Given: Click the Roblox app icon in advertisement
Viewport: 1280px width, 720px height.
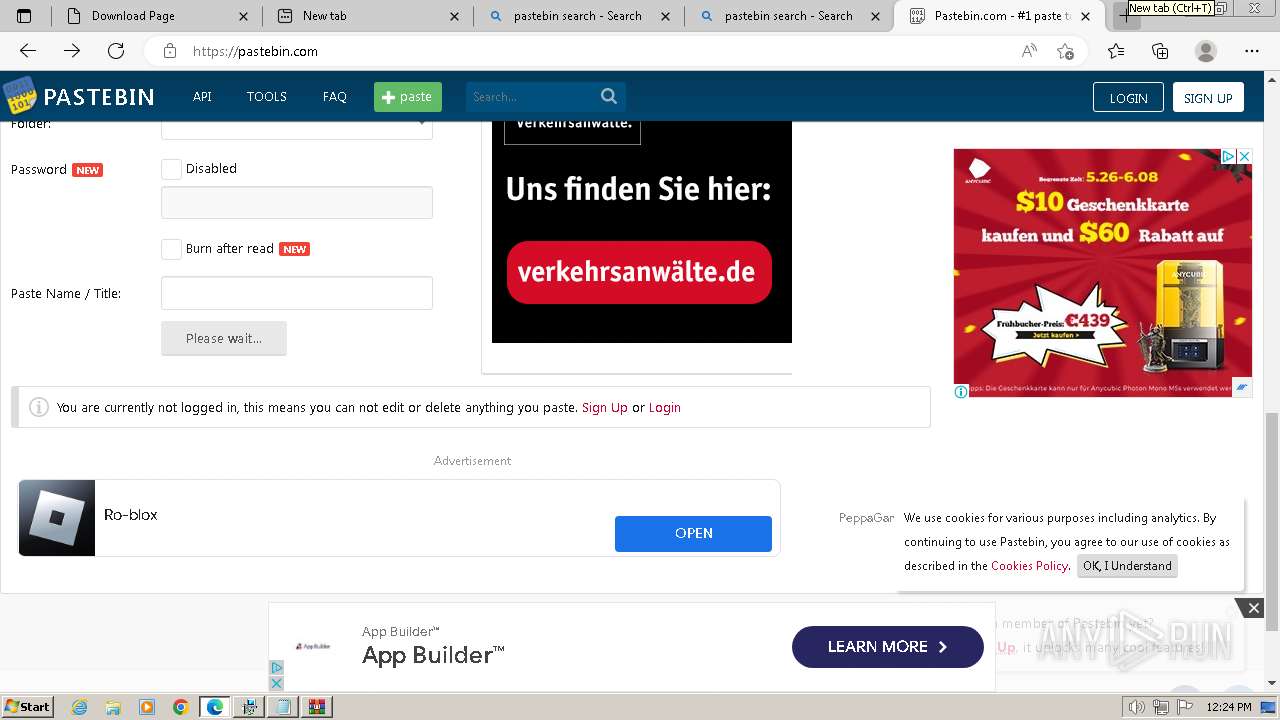Looking at the screenshot, I should [x=57, y=518].
